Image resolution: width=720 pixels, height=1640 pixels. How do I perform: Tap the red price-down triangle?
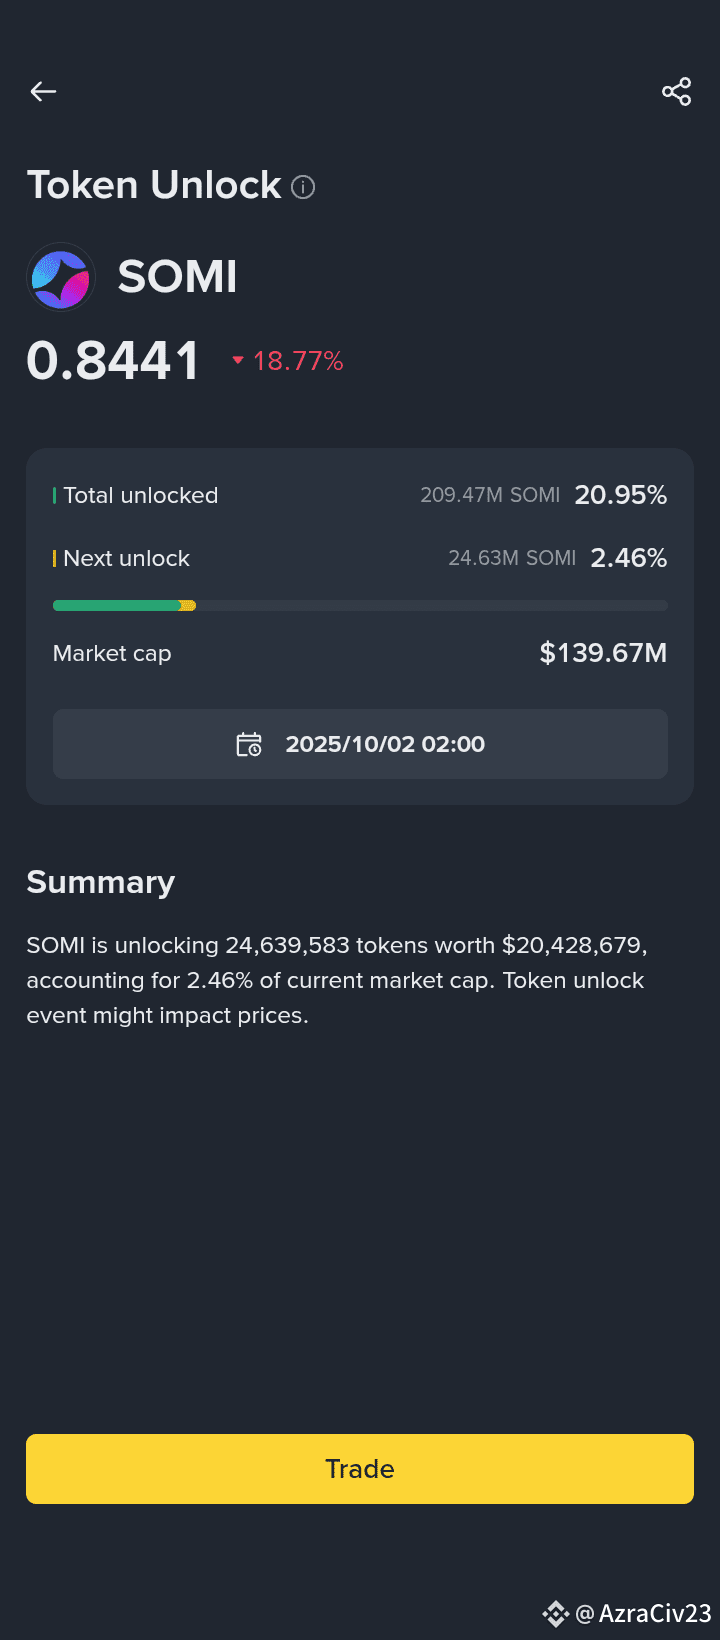coord(238,360)
